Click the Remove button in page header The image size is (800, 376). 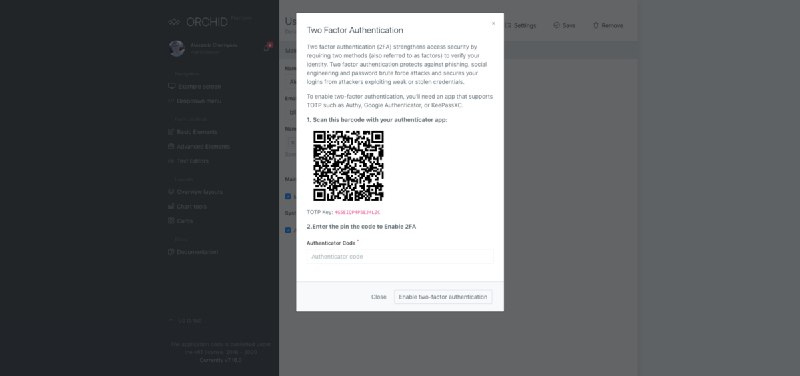608,25
